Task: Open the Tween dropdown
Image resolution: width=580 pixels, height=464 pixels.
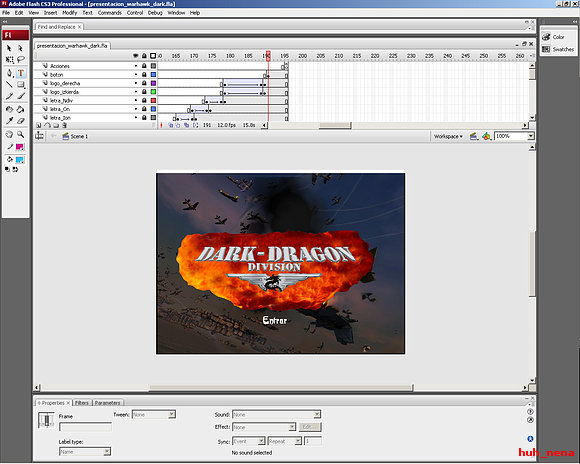Action: [154, 414]
